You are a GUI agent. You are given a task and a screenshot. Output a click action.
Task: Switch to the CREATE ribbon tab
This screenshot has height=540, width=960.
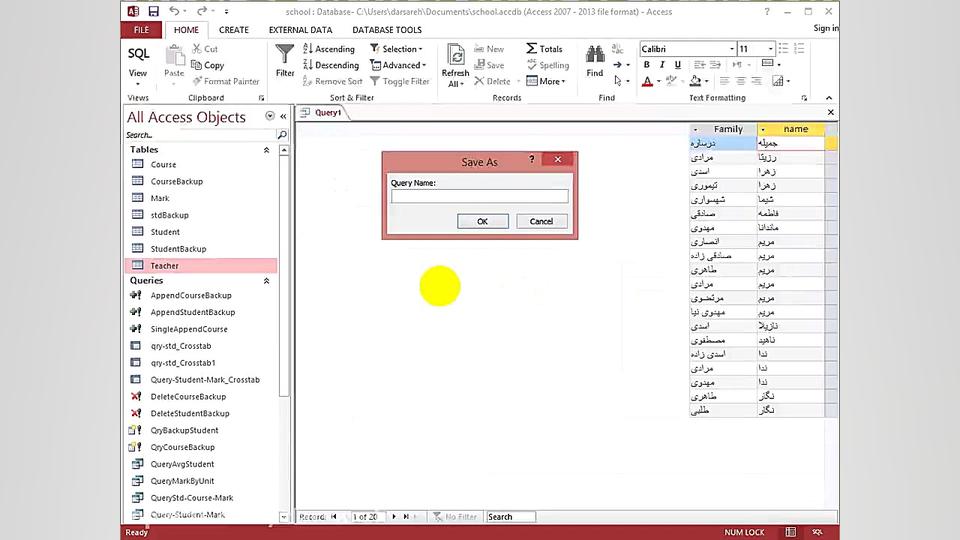[234, 29]
